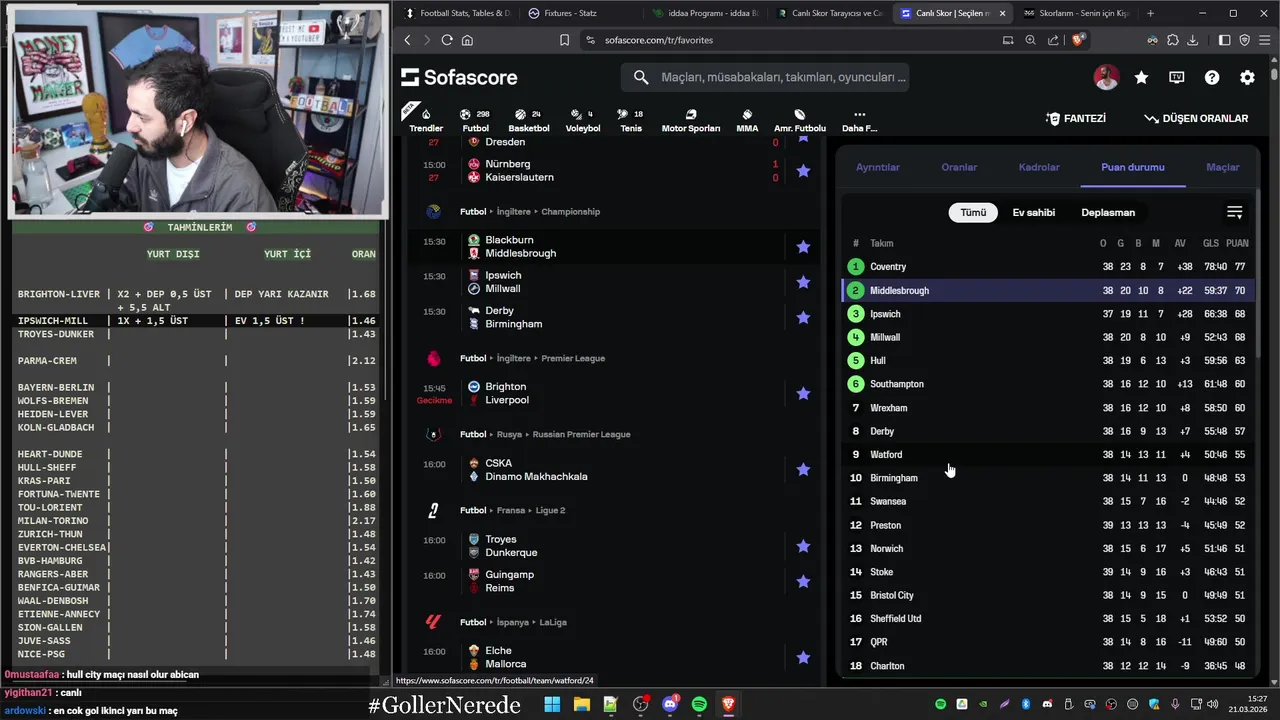The height and width of the screenshot is (720, 1280).
Task: Select the Basketbol sport icon
Action: [x=529, y=119]
